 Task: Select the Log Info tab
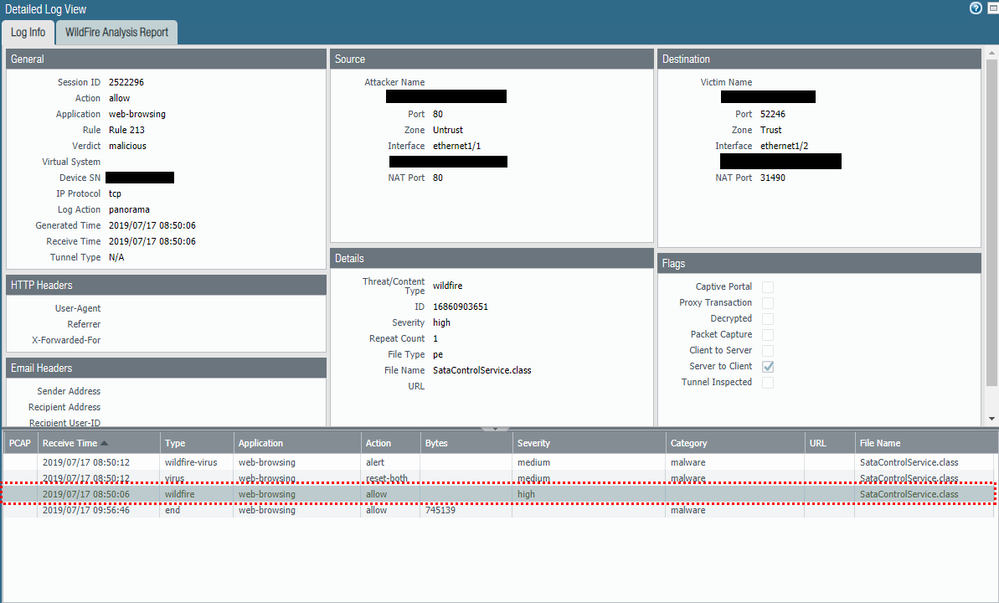[28, 32]
